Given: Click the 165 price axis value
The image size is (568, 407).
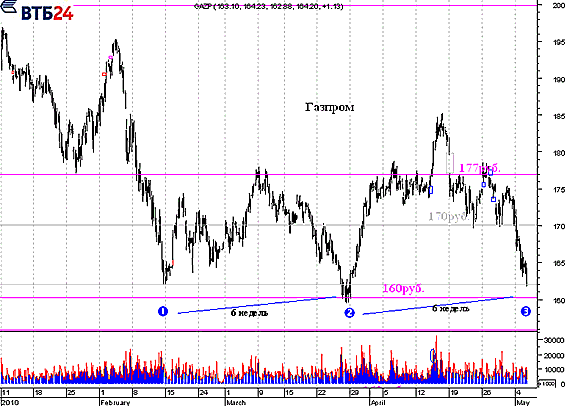Looking at the screenshot, I should pos(559,264).
